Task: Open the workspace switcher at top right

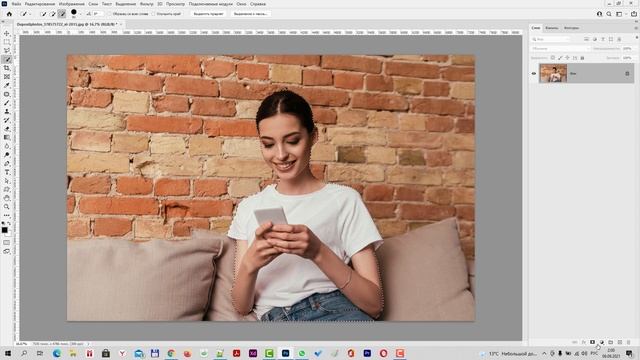Action: (620, 14)
